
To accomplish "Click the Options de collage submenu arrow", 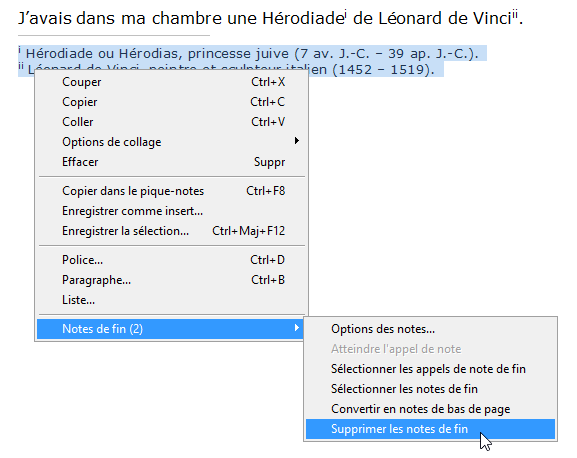I will (297, 141).
